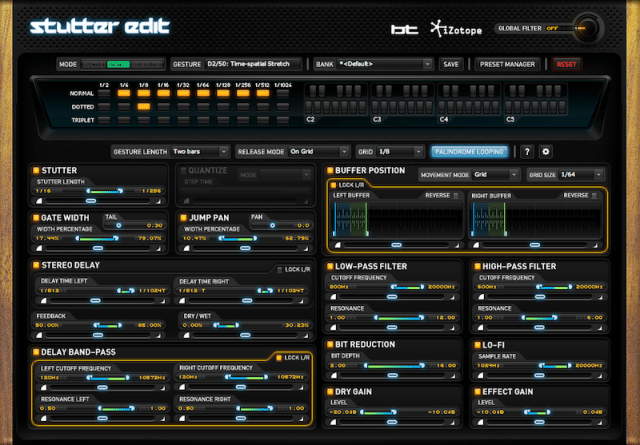Select the Dotted 1/8 stutter value
This screenshot has width=640, height=445.
(x=144, y=107)
